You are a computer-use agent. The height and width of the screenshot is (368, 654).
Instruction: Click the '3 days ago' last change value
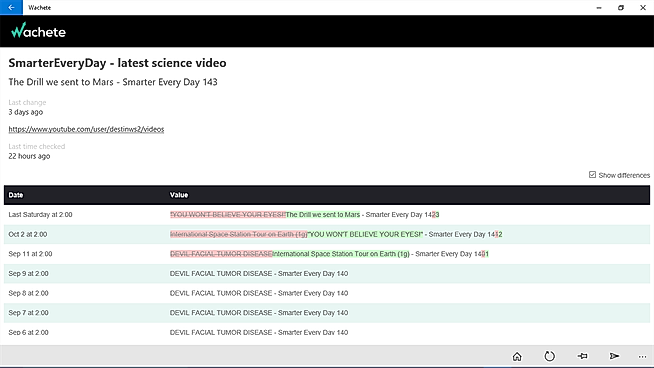click(x=25, y=112)
